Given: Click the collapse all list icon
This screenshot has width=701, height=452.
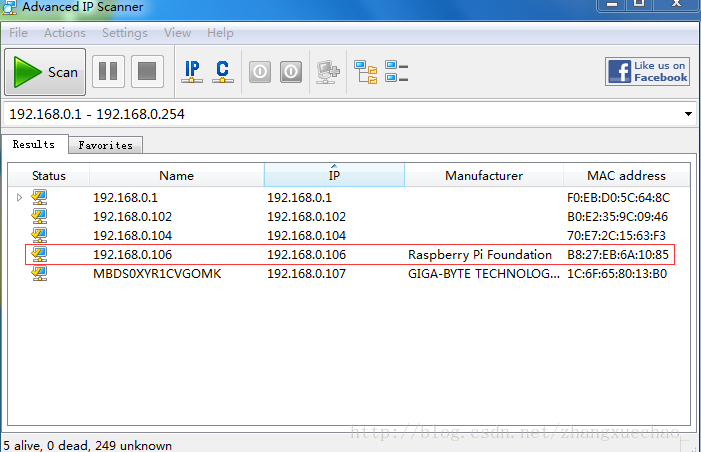Looking at the screenshot, I should (x=397, y=72).
